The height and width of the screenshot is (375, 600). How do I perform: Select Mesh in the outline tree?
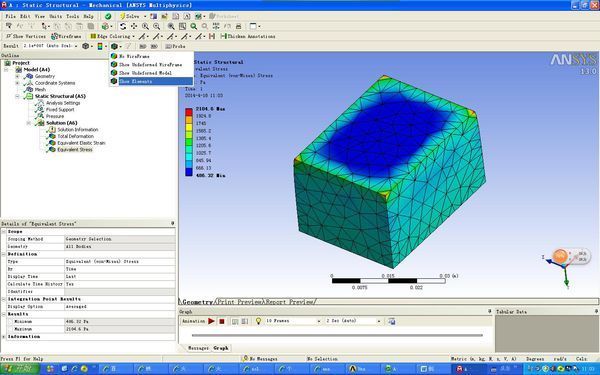click(40, 90)
